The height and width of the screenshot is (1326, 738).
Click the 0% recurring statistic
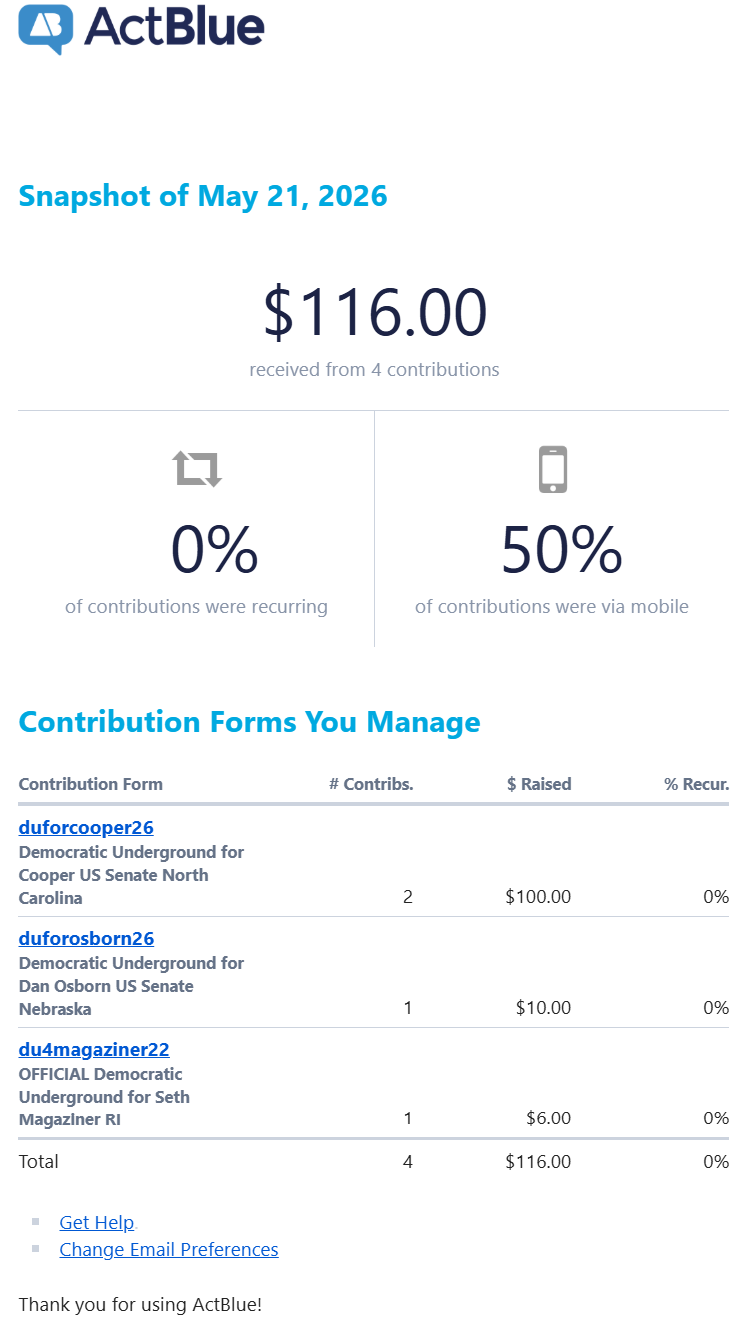pos(214,550)
